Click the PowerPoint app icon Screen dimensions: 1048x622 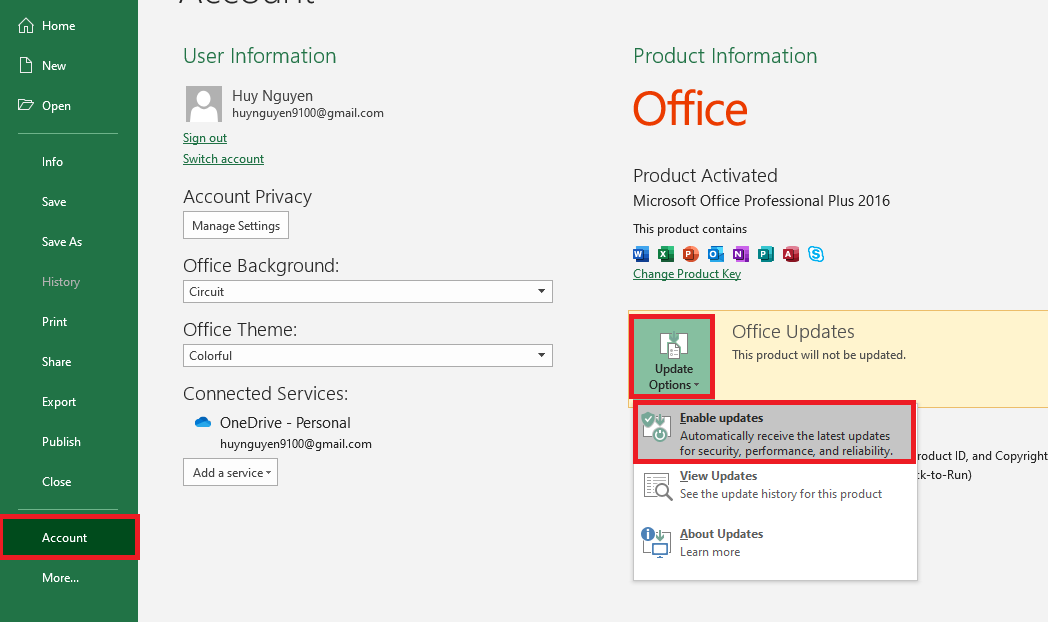click(x=691, y=254)
